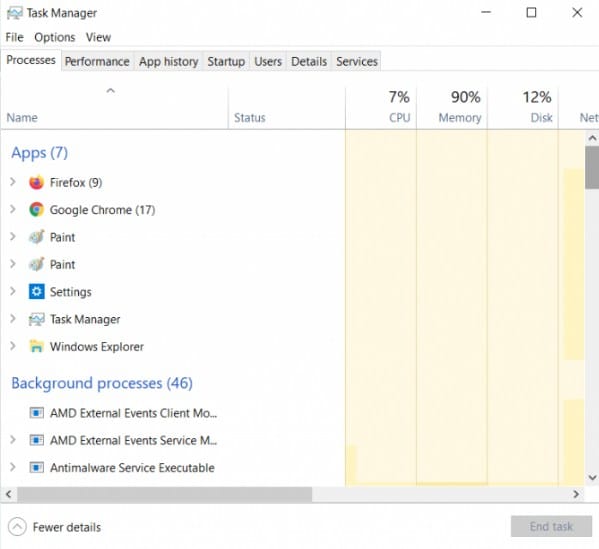This screenshot has height=549, width=599.
Task: Click the Apps (7) group heading
Action: pyautogui.click(x=39, y=153)
